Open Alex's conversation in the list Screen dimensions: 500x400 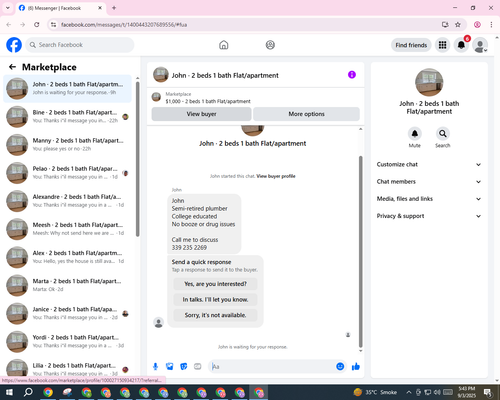click(x=67, y=257)
